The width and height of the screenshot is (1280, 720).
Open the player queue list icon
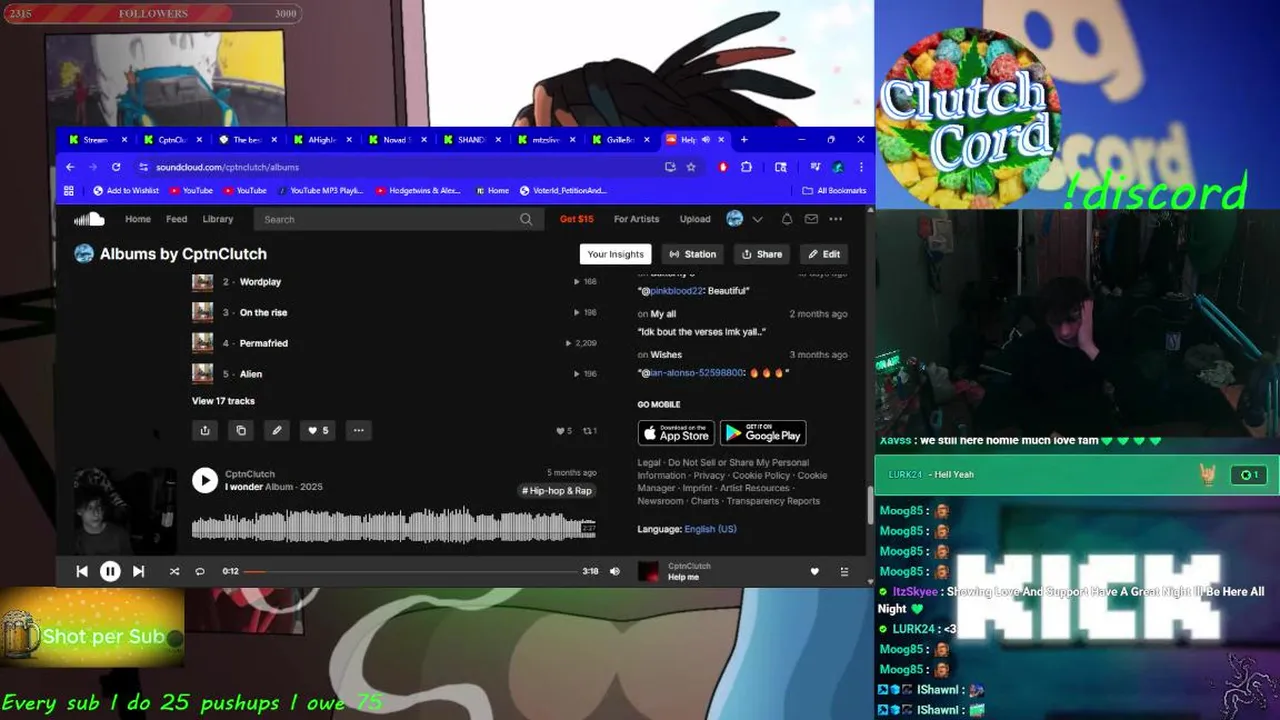coord(844,571)
